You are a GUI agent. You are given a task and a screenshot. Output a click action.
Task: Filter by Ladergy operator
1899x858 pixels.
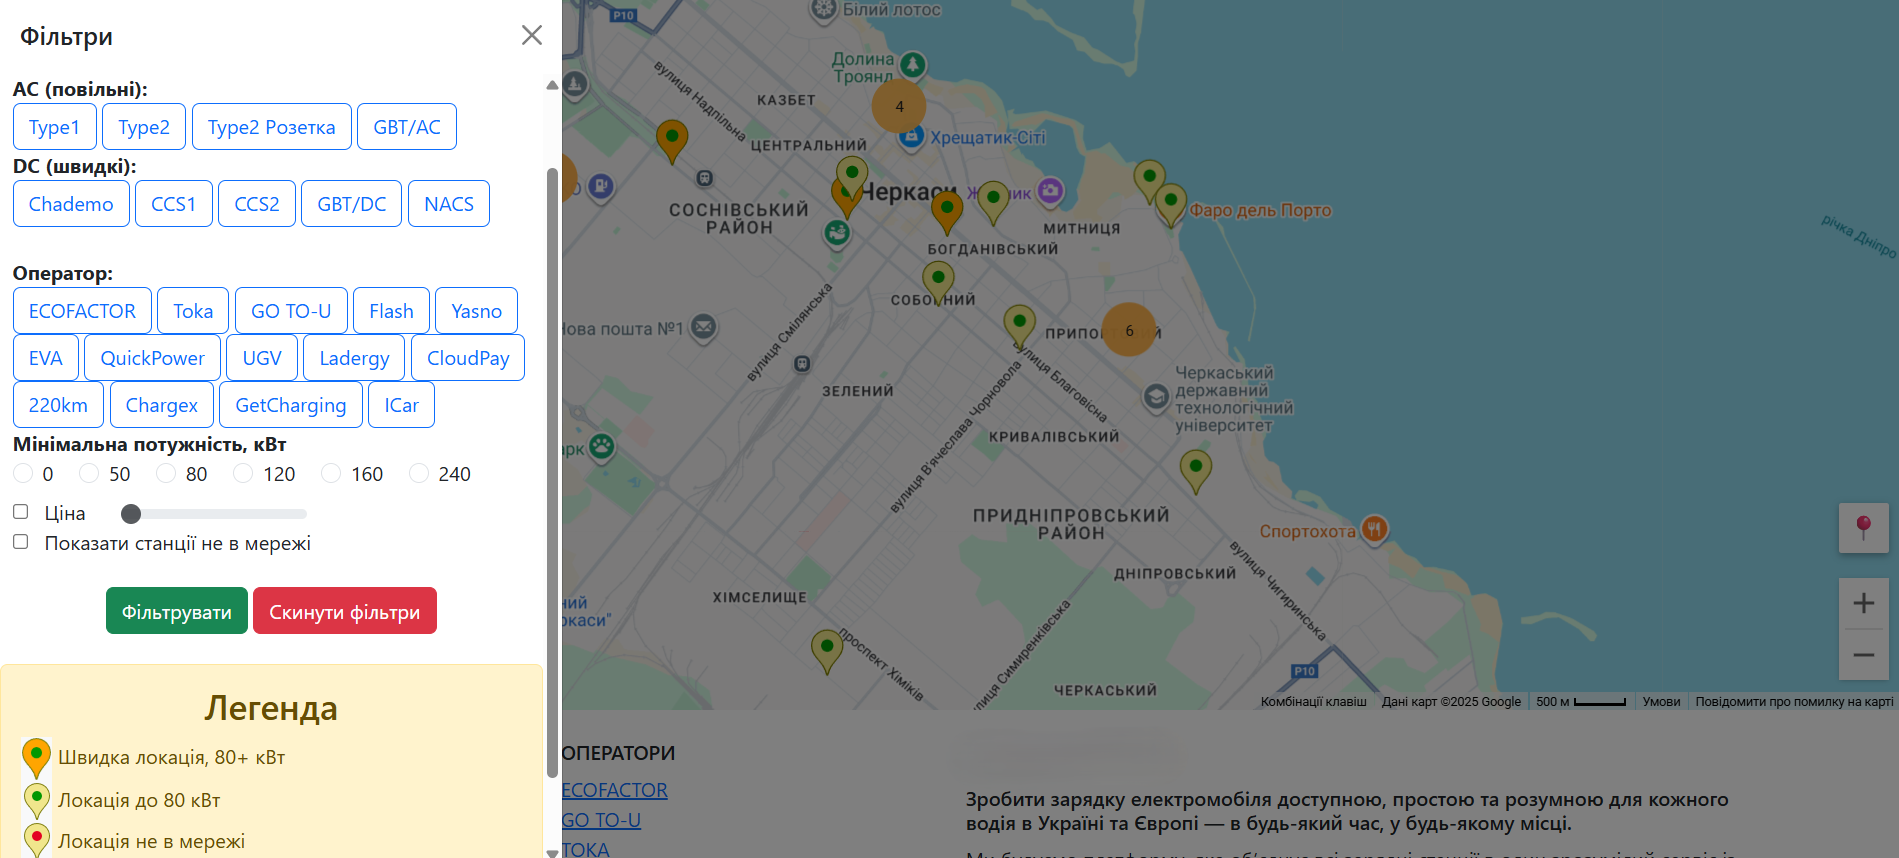(x=354, y=358)
